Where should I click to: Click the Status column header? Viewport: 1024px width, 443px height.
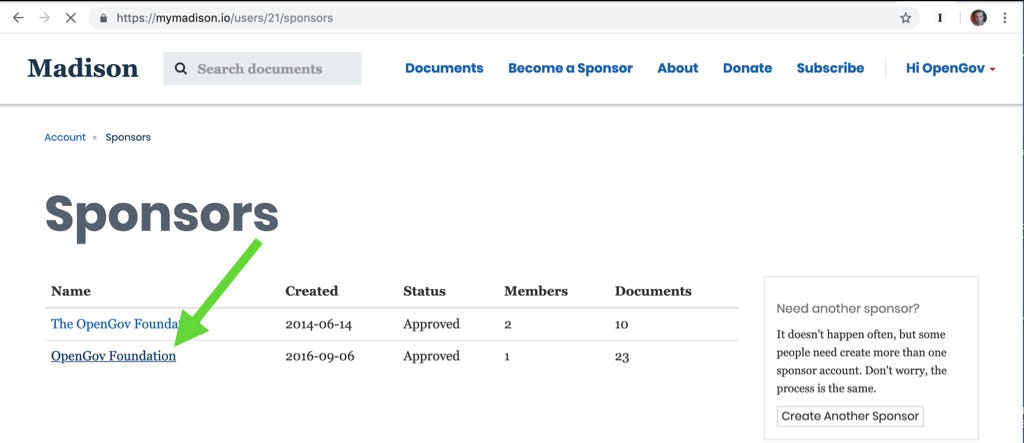(x=424, y=291)
